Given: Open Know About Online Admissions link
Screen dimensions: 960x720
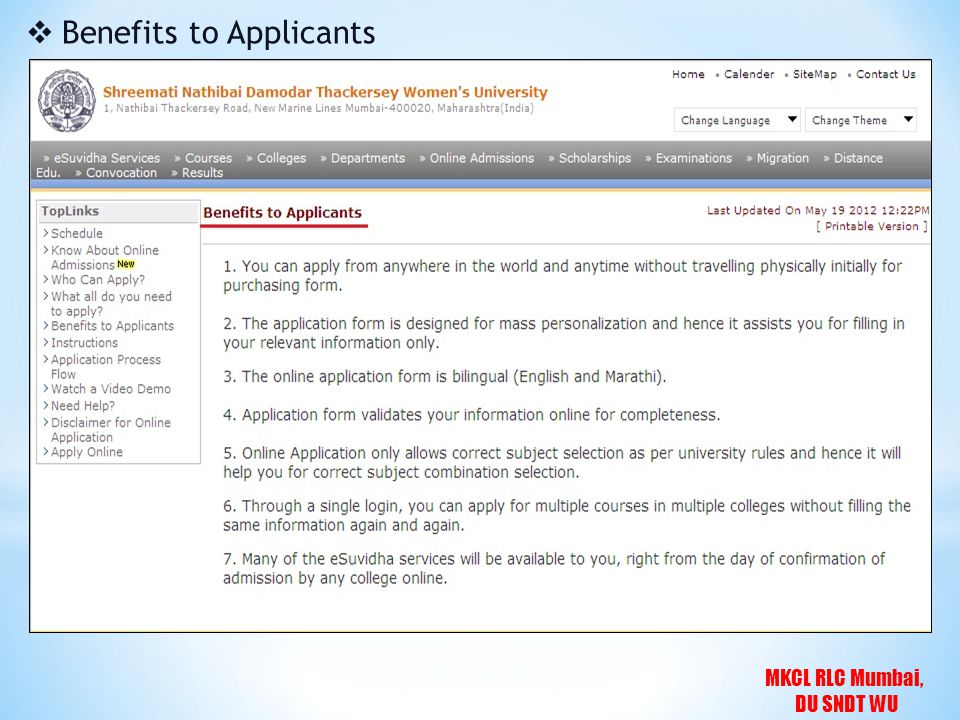Looking at the screenshot, I should (x=104, y=257).
